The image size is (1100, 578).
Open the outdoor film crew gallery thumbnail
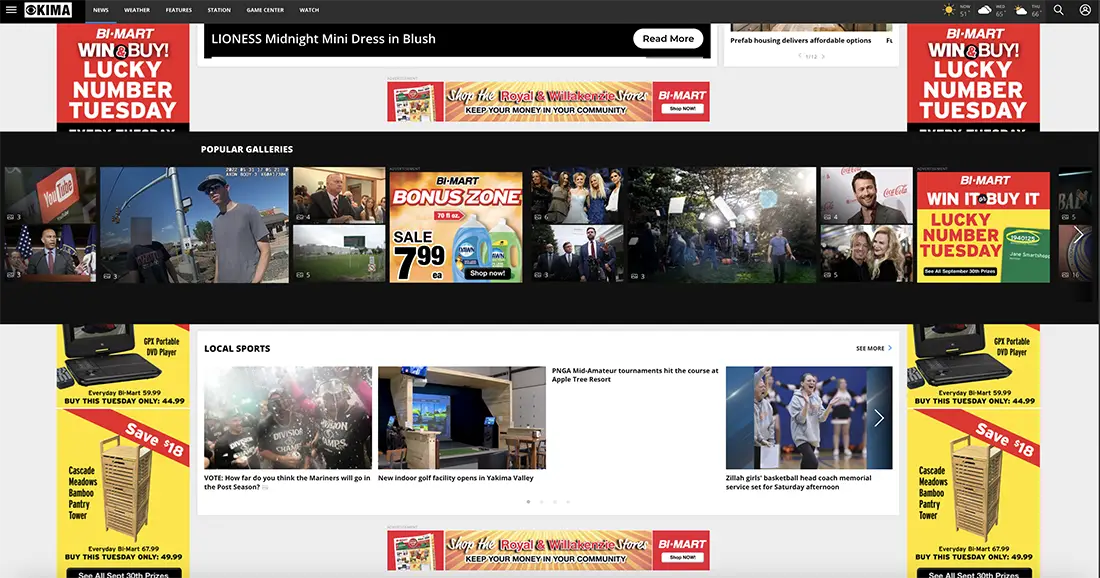(722, 224)
